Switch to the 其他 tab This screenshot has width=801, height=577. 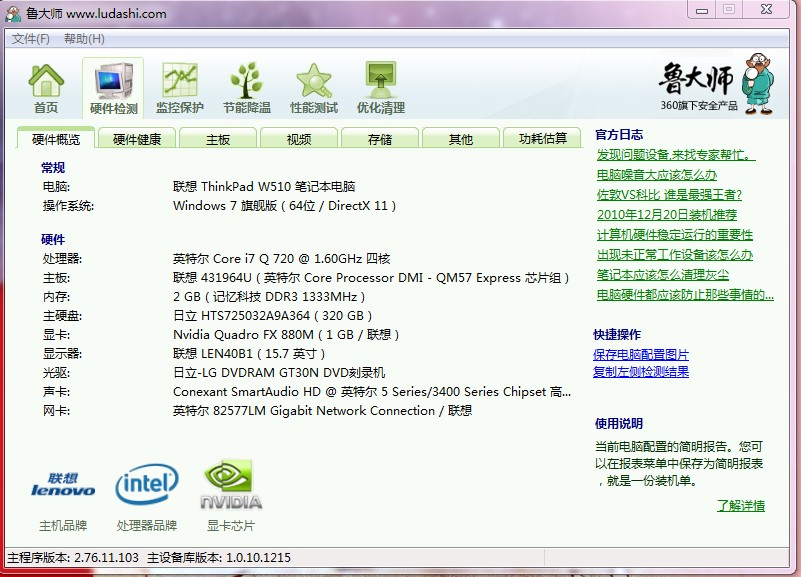tap(461, 139)
